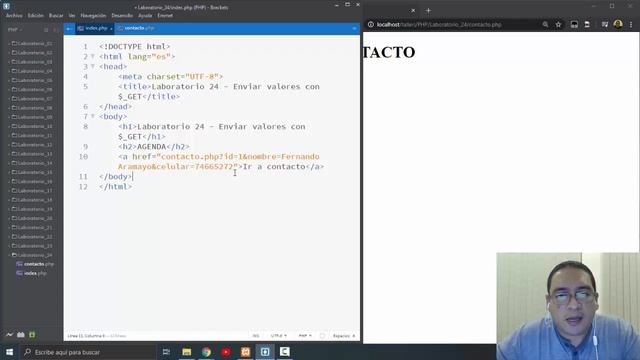
Task: Open the Buscar menu
Action: [x=56, y=16]
